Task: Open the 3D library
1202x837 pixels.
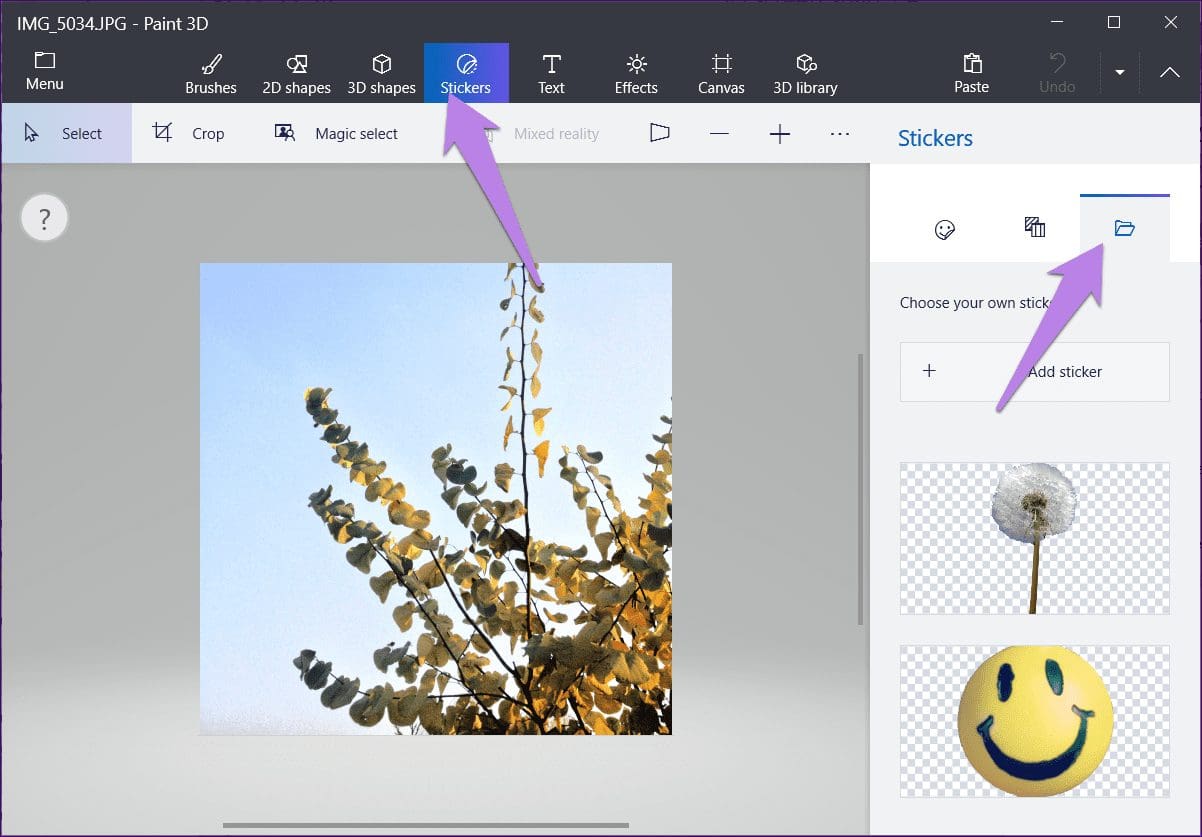Action: coord(805,74)
